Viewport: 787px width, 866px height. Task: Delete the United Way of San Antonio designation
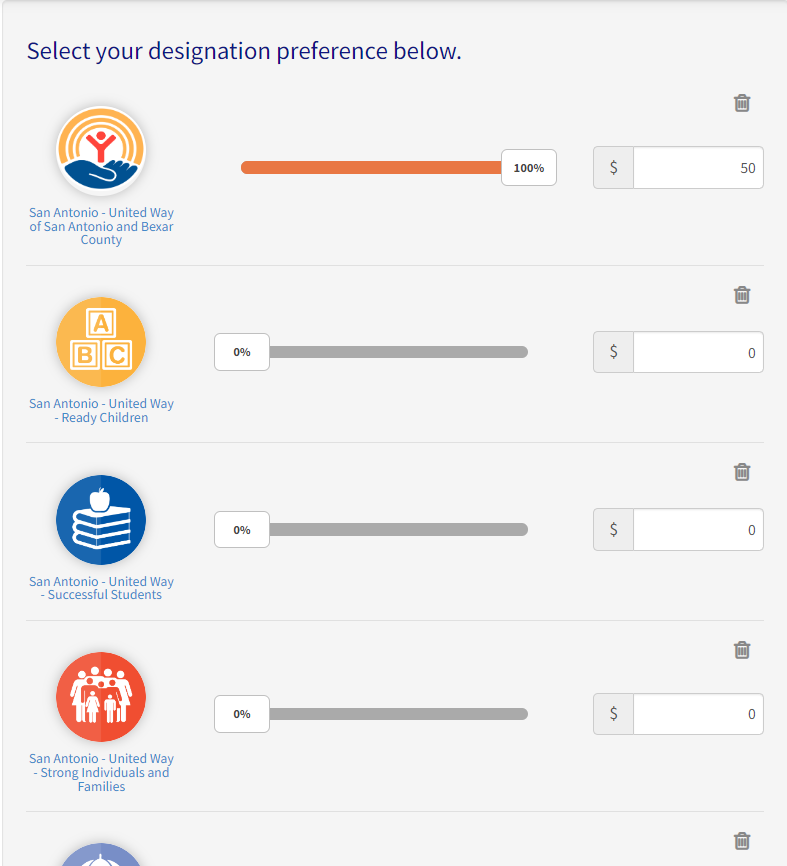pyautogui.click(x=742, y=103)
